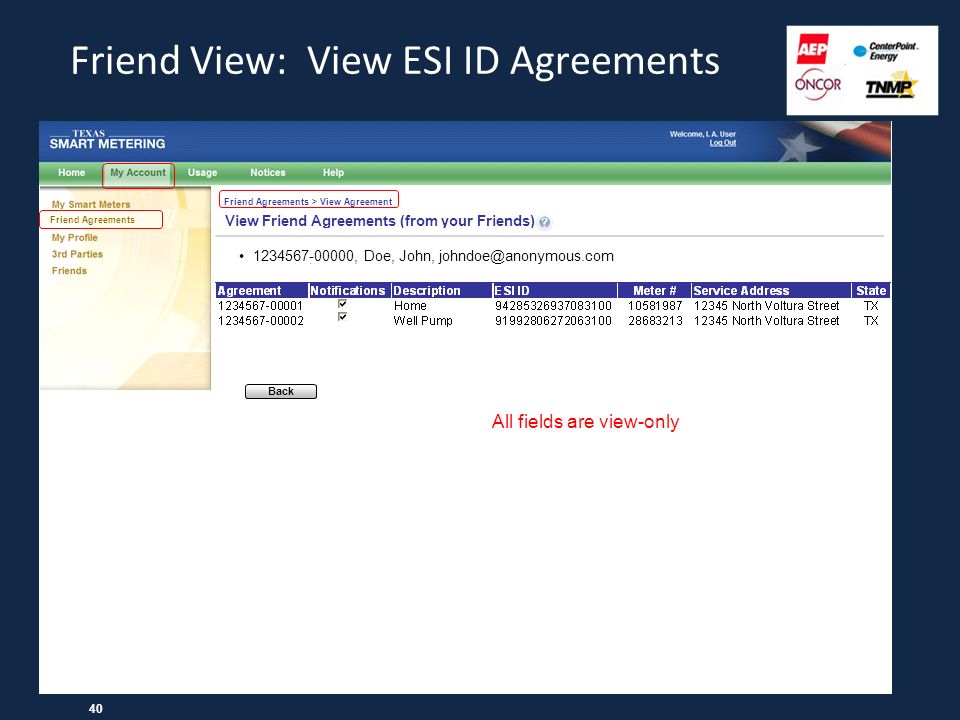Click TX state in the Home row
This screenshot has width=960, height=720.
[x=871, y=306]
